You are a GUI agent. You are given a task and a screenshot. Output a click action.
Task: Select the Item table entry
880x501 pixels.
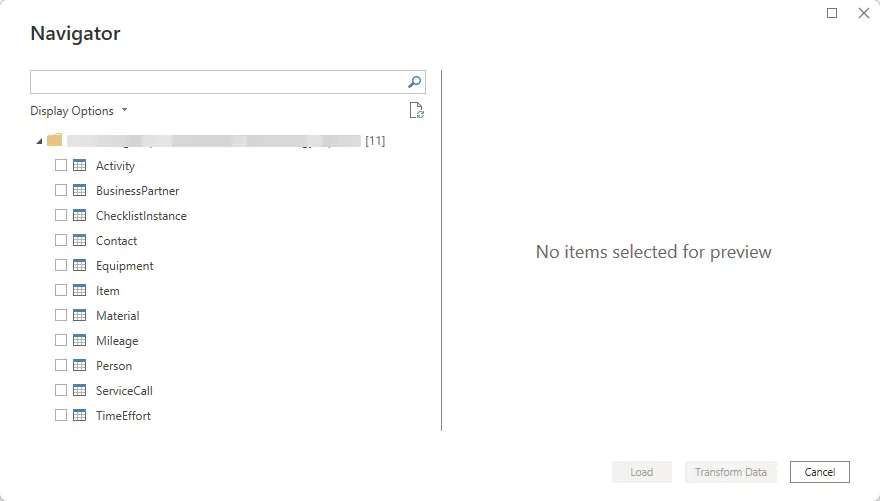point(108,291)
